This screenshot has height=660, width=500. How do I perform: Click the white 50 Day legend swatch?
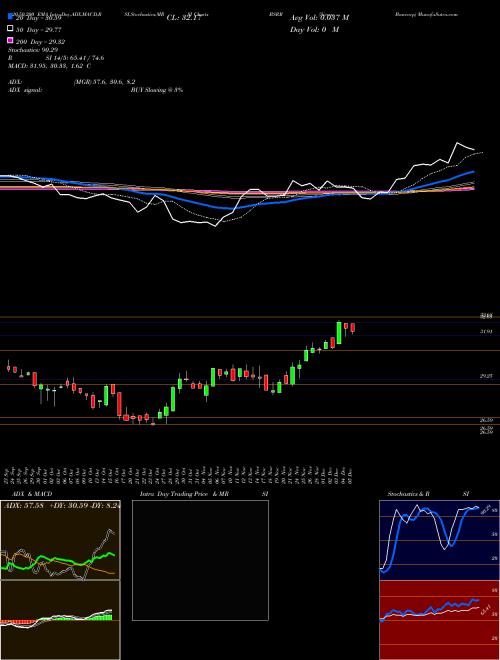(x=10, y=29)
